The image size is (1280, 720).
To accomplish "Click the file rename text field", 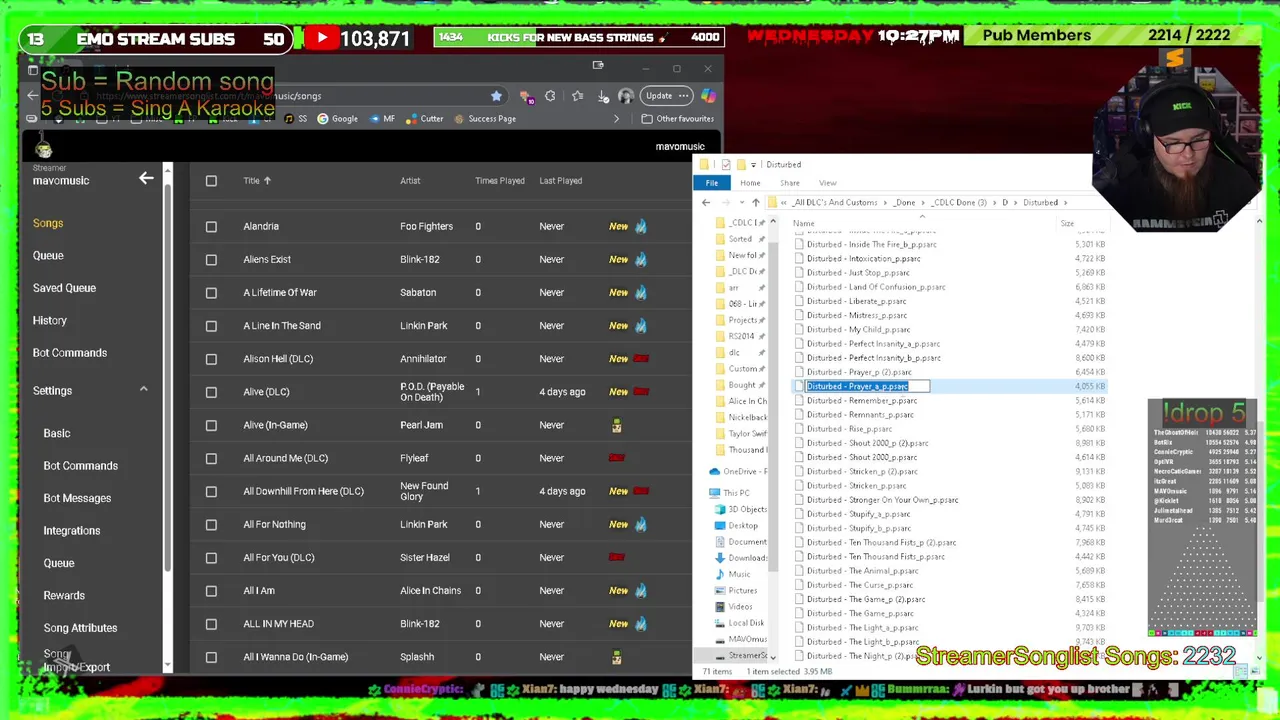I will [868, 386].
